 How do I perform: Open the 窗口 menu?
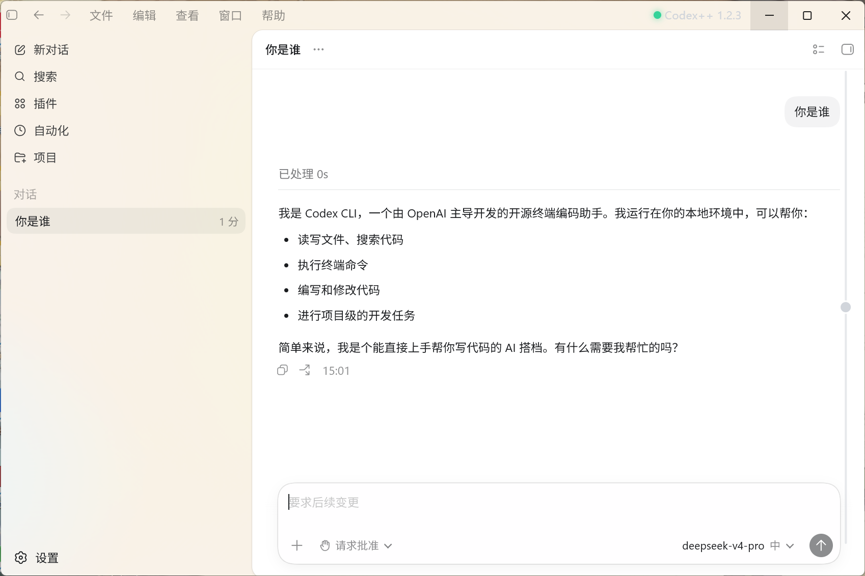click(230, 15)
